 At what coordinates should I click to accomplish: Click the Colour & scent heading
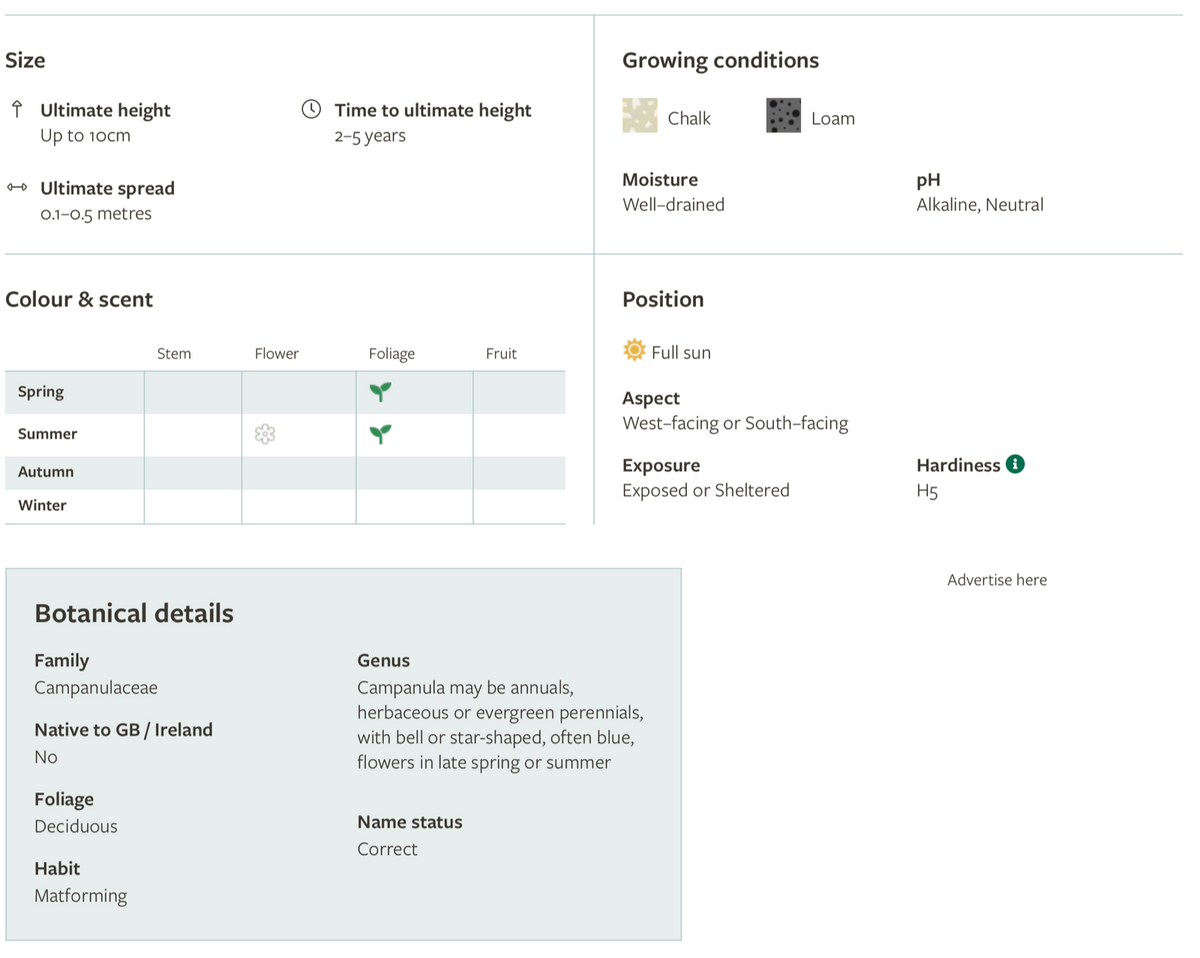coord(79,299)
